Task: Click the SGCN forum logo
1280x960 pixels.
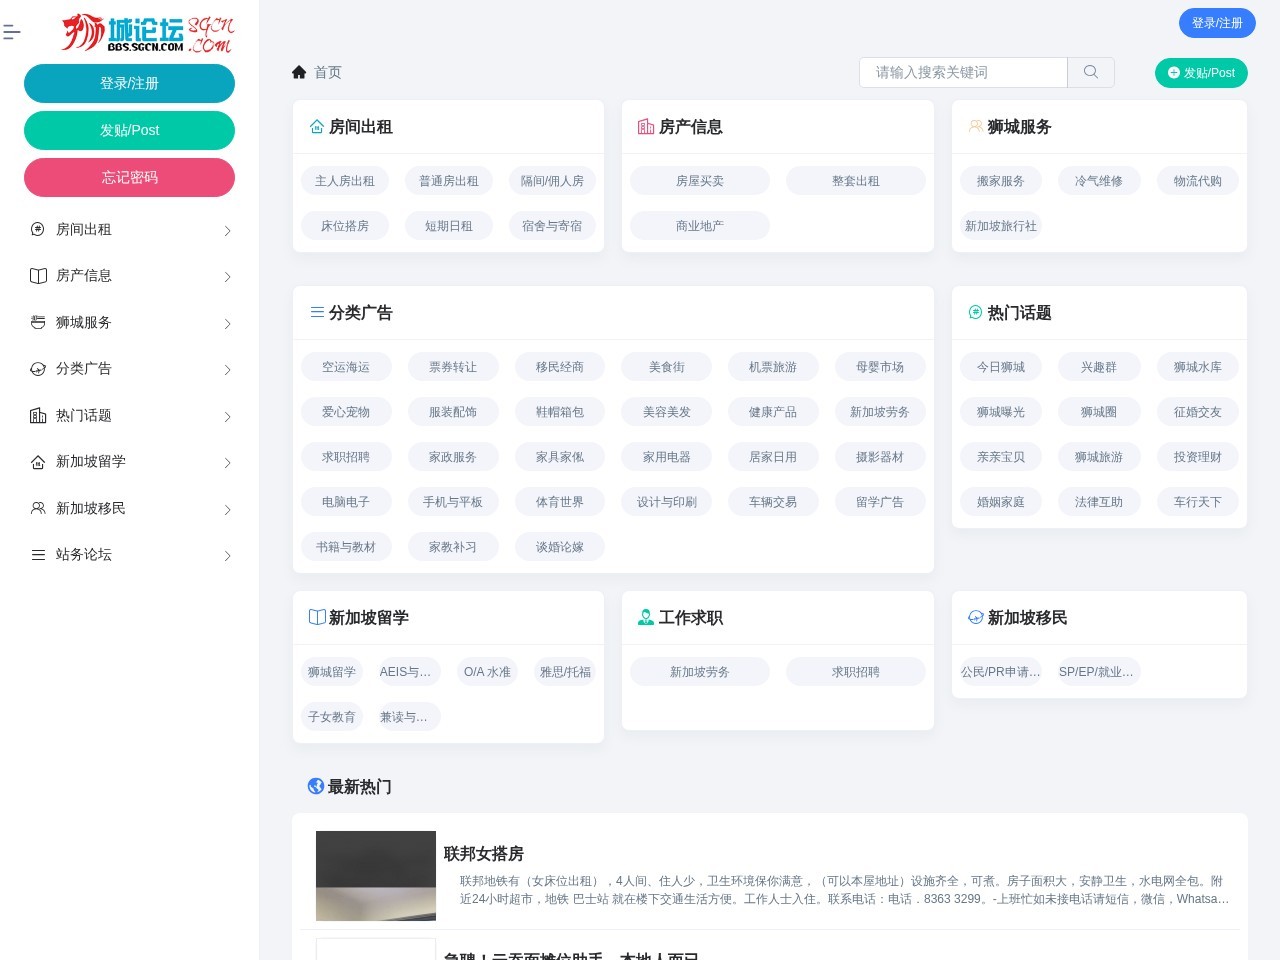Action: (148, 33)
